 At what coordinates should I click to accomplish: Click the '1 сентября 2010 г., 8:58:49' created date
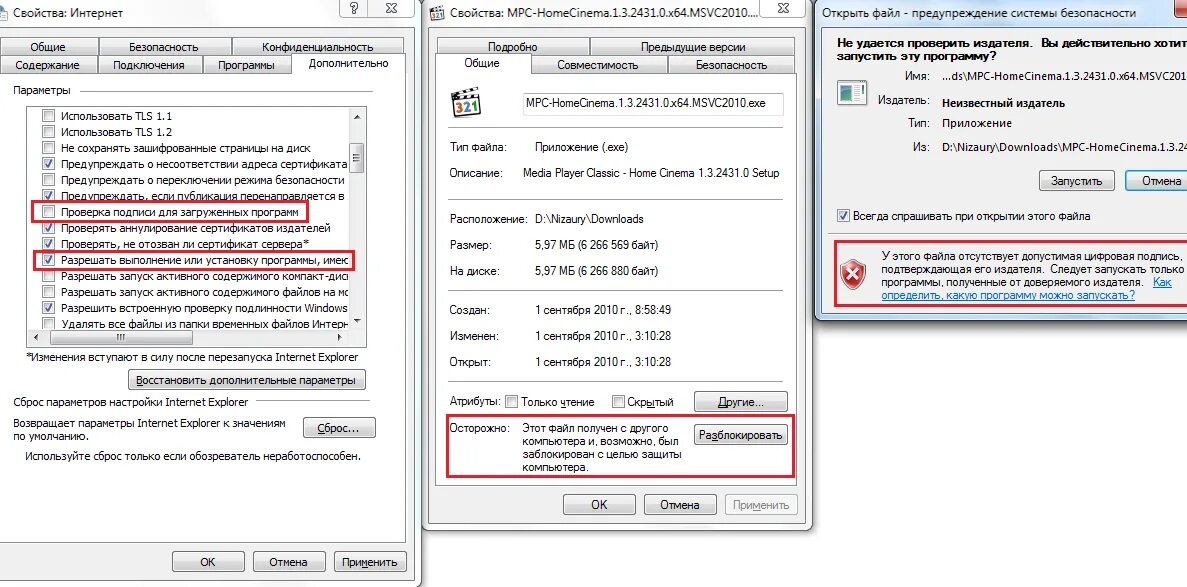[x=603, y=311]
